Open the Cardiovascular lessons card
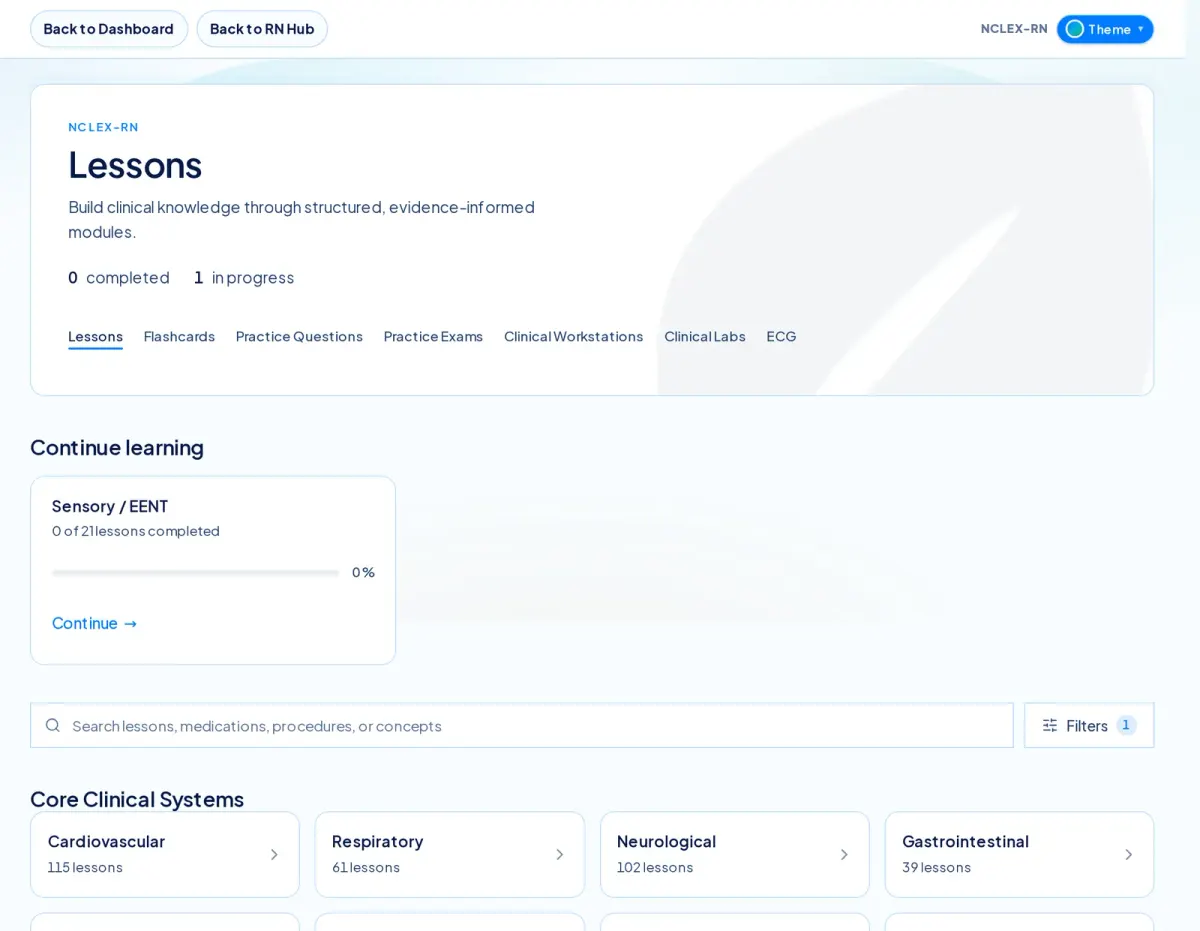1200x931 pixels. [x=165, y=854]
